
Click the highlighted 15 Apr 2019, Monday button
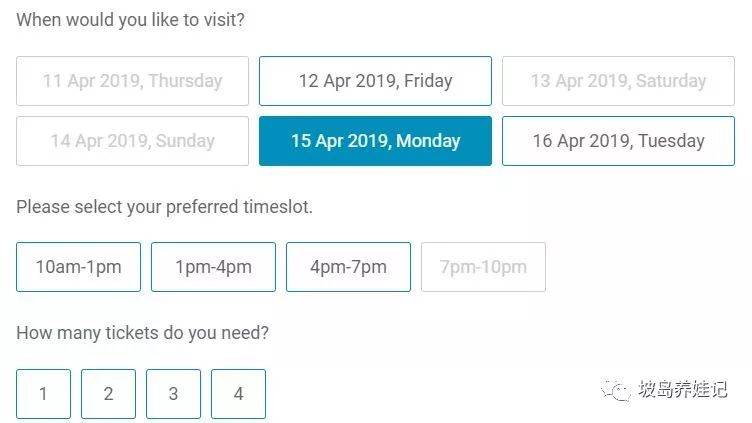375,141
